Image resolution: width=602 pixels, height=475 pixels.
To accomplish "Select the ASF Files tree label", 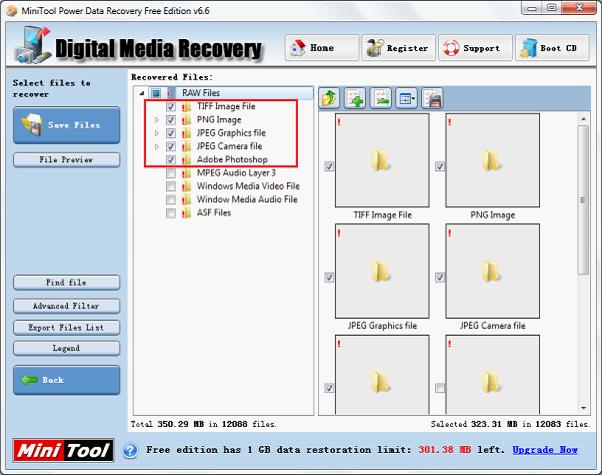I will [x=214, y=213].
